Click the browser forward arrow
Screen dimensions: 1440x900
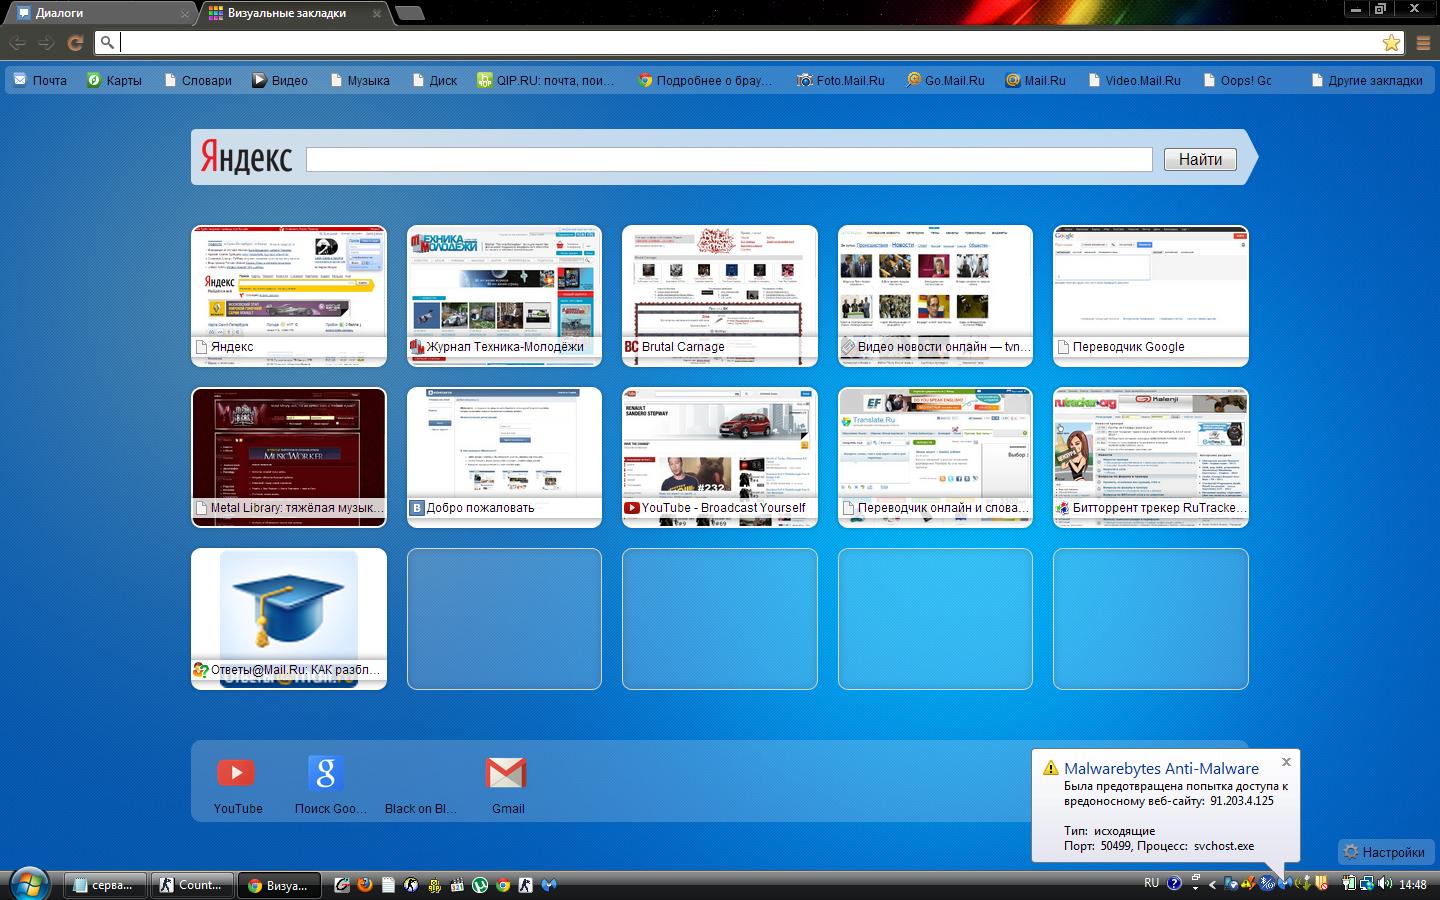coord(46,43)
